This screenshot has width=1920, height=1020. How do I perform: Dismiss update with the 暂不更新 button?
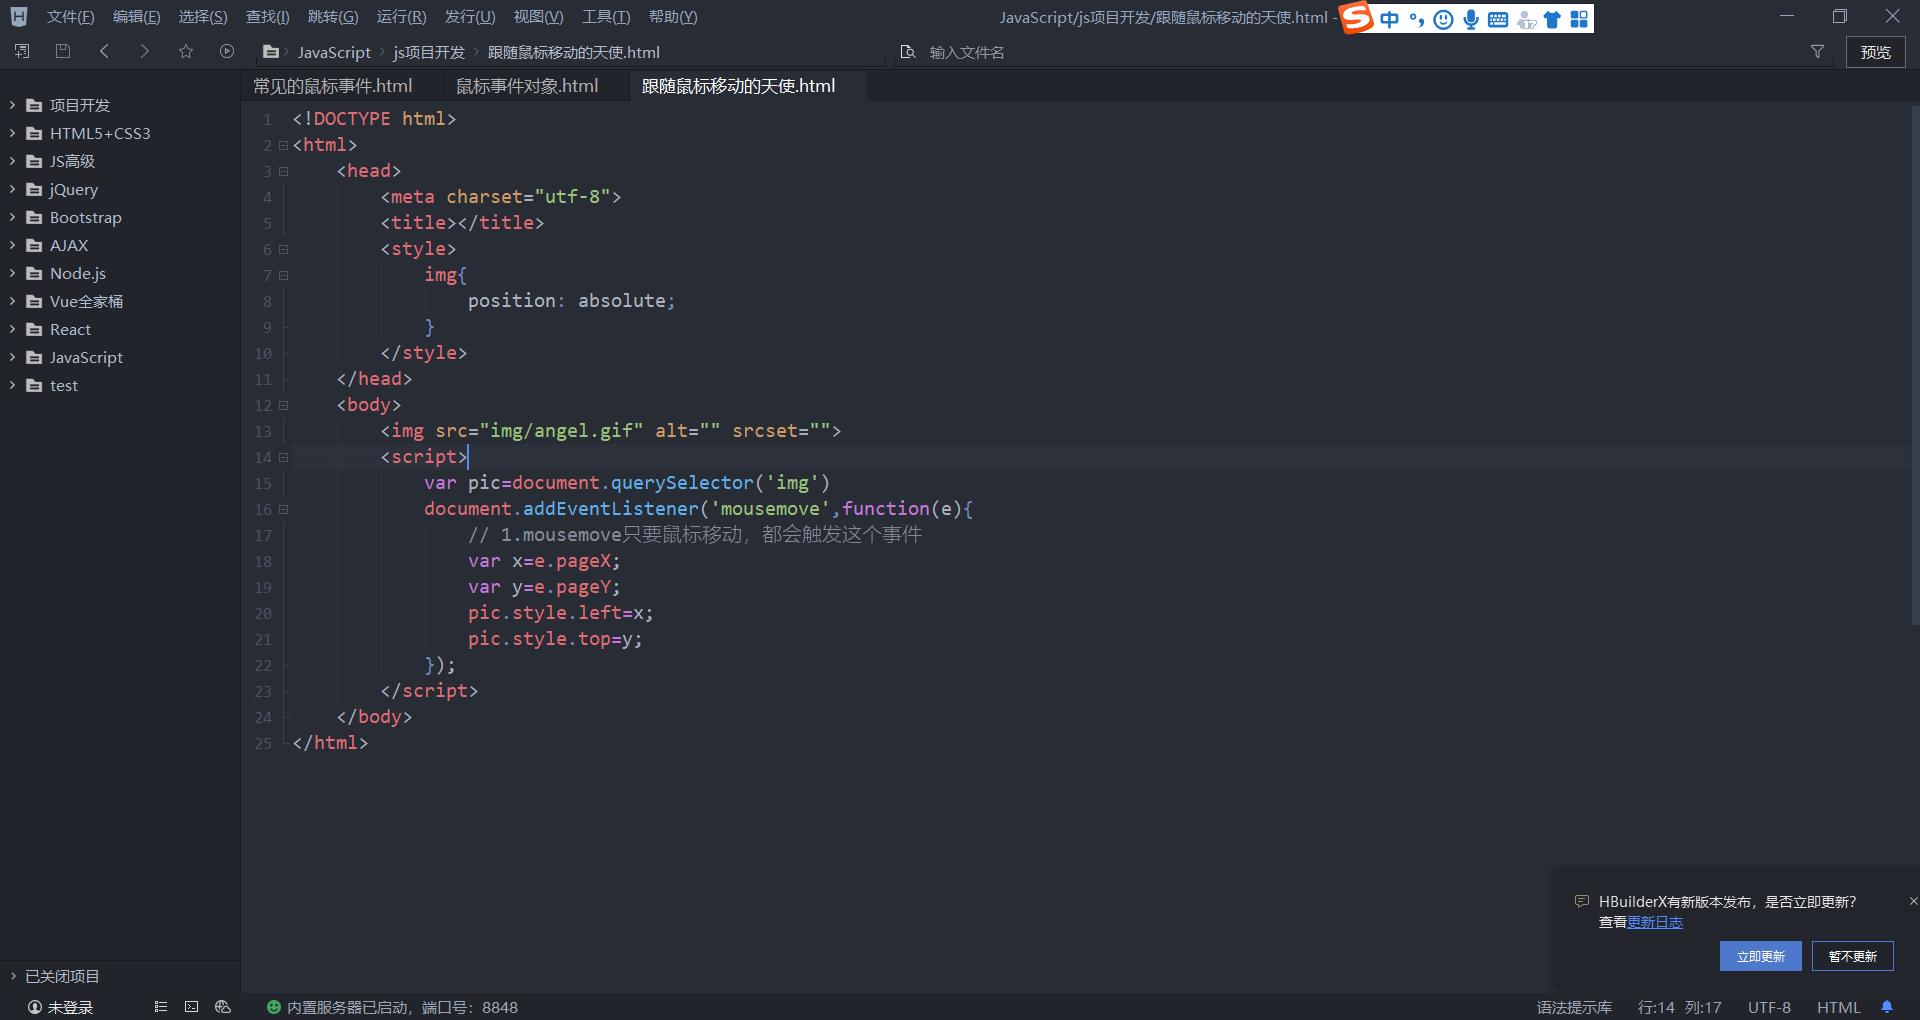(1852, 956)
